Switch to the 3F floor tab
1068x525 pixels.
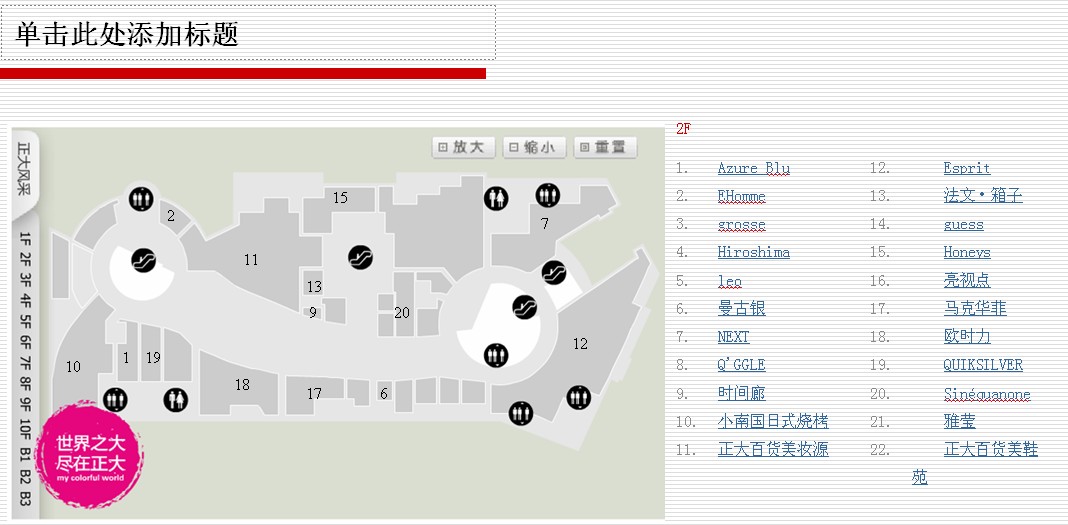(x=25, y=281)
